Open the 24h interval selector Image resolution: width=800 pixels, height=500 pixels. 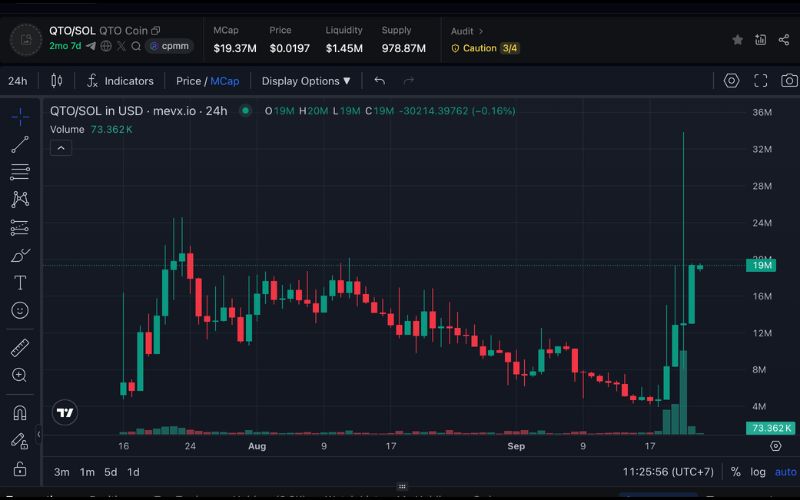(x=18, y=81)
